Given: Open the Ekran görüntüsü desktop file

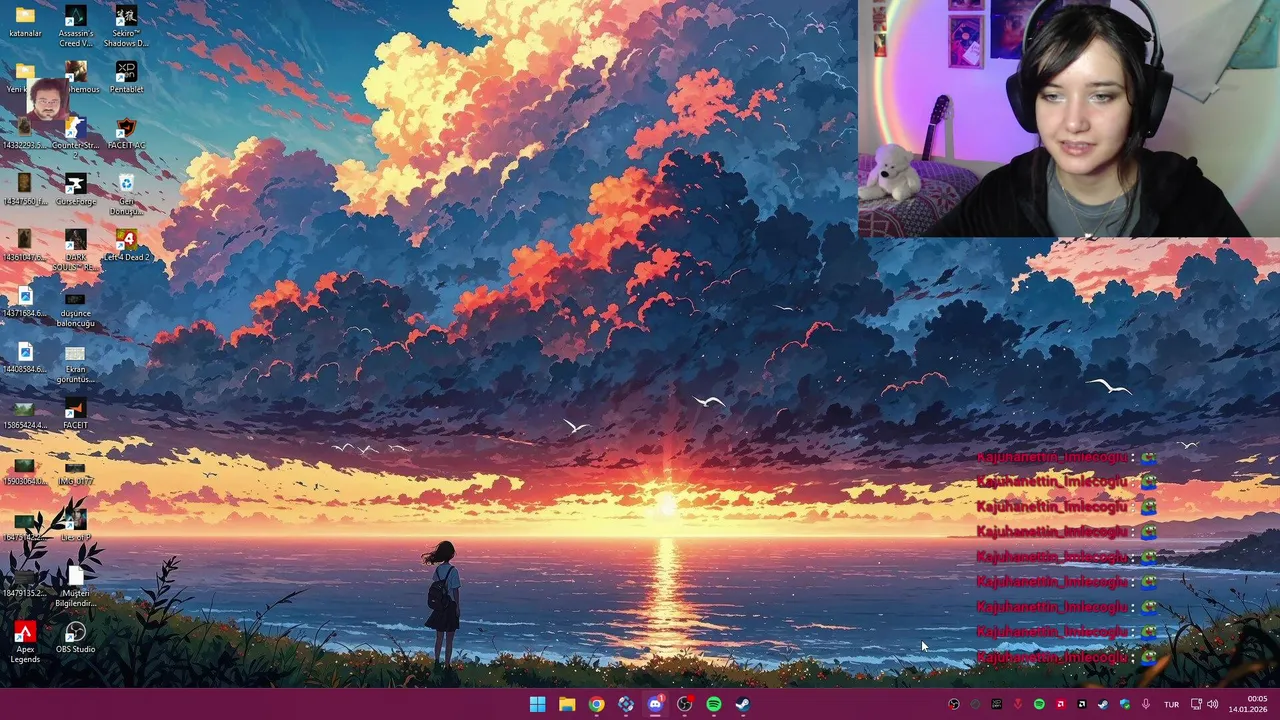Looking at the screenshot, I should coord(75,366).
